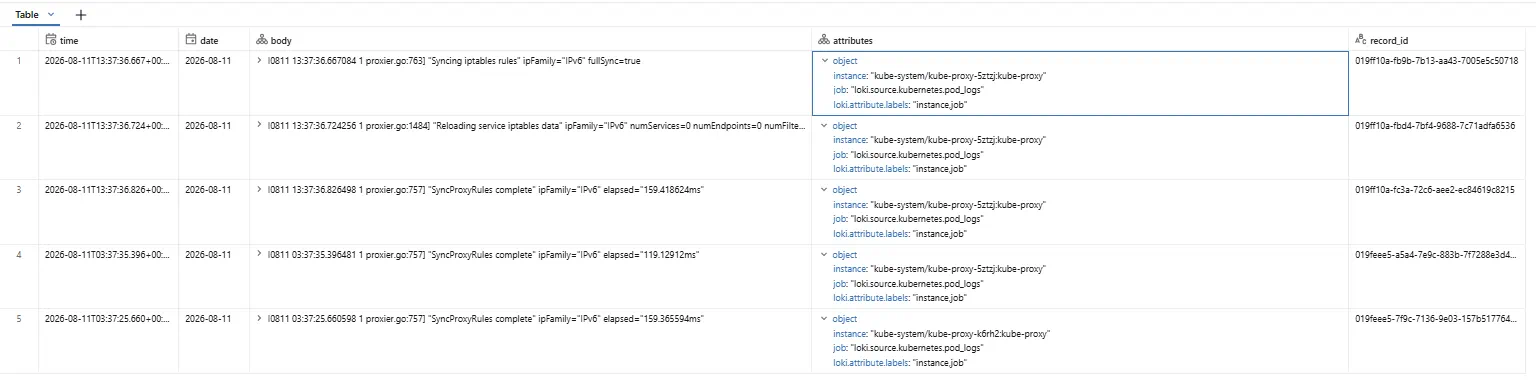The image size is (1536, 381).
Task: Click the calendar icon on the date column
Action: [x=191, y=40]
